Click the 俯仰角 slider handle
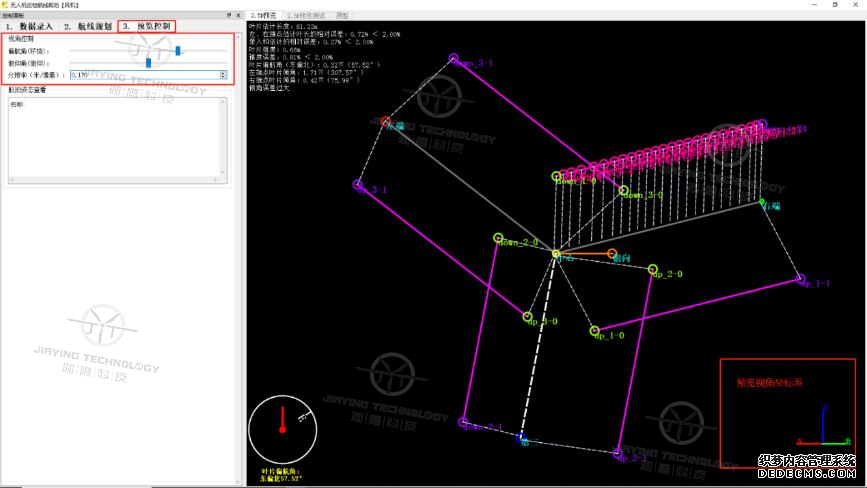Screen dimensions: 867x488 click(148, 62)
